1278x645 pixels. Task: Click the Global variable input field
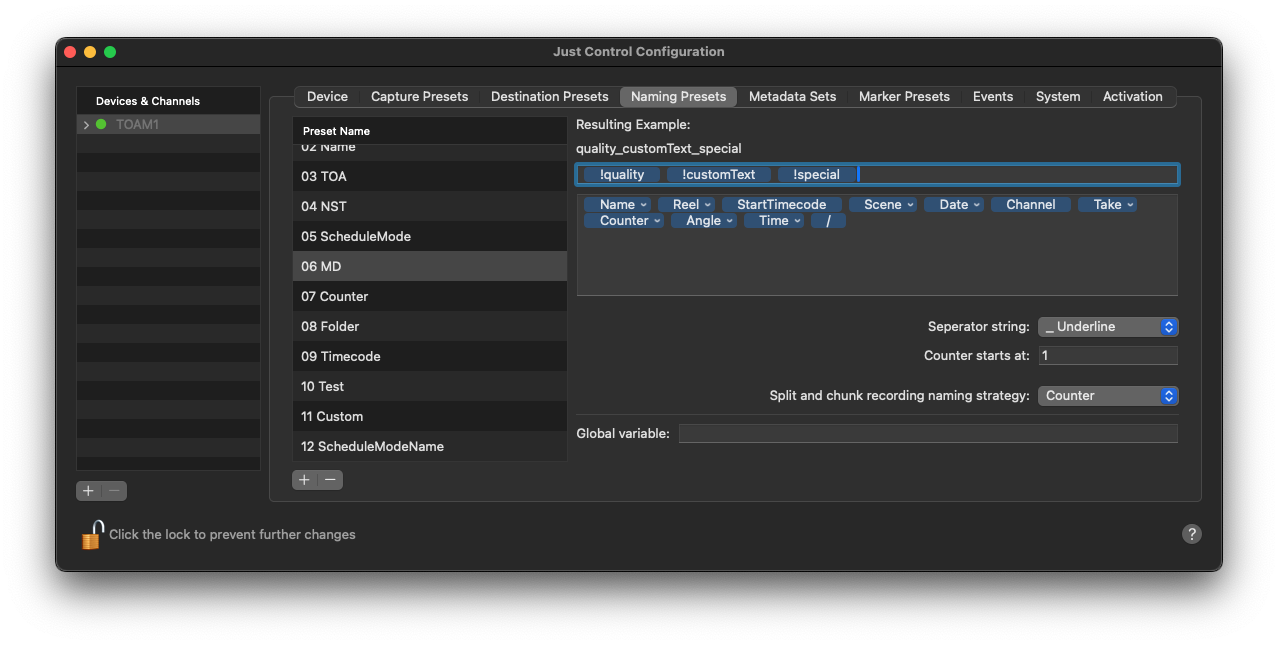click(x=928, y=434)
